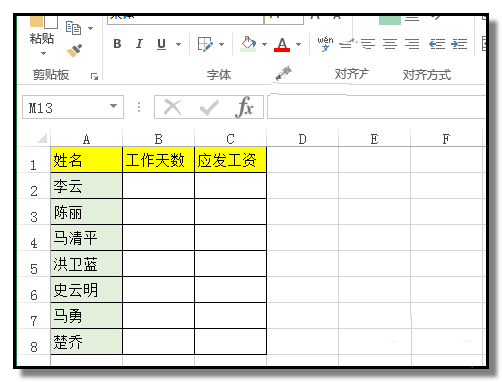Screen dimensions: 502x382
Task: Toggle Italic formatting
Action: (x=139, y=44)
